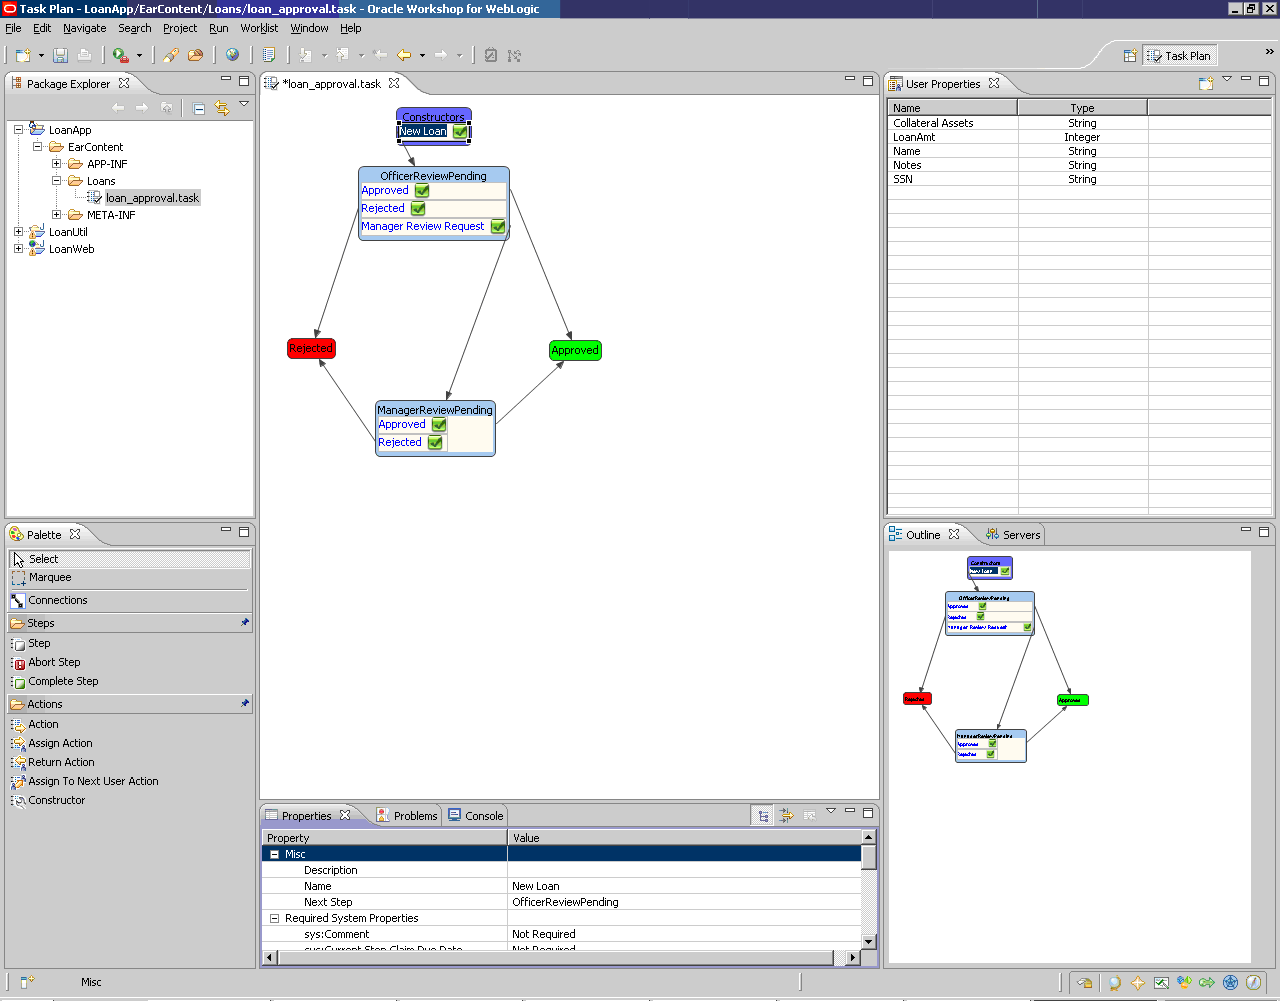Open the Navigate menu
Image resolution: width=1280 pixels, height=1001 pixels.
point(85,28)
